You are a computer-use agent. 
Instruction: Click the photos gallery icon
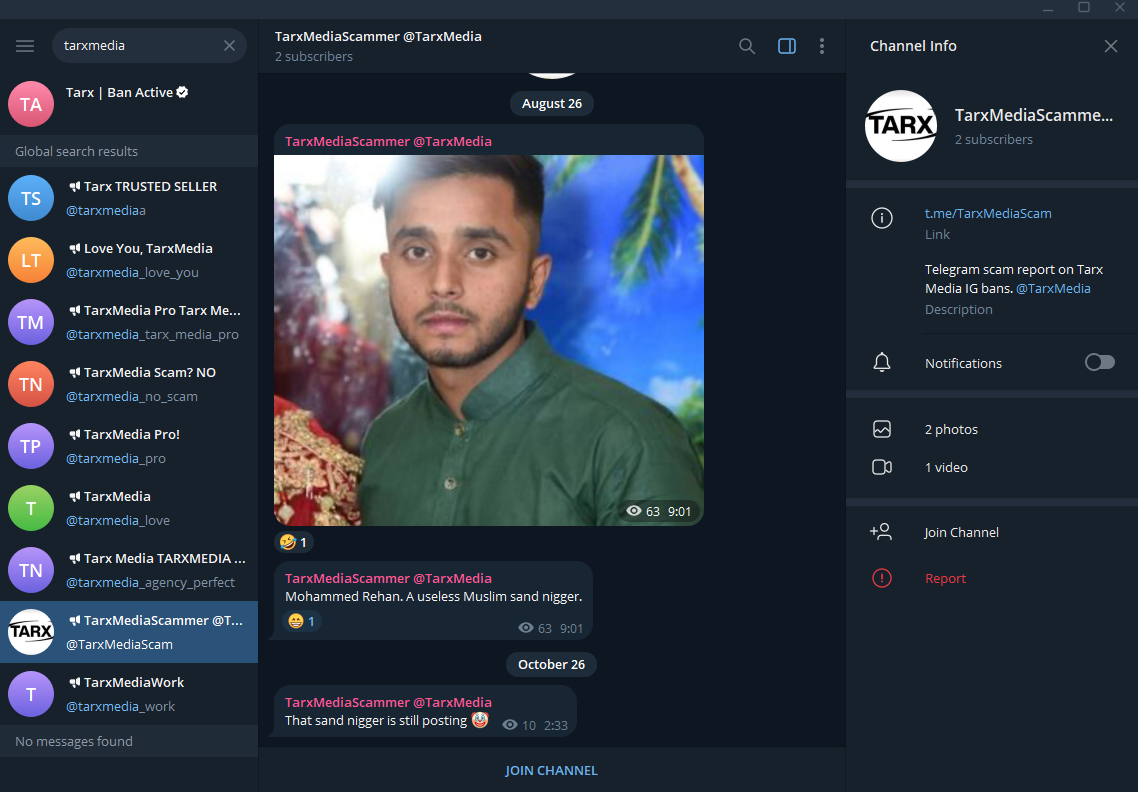pos(882,429)
